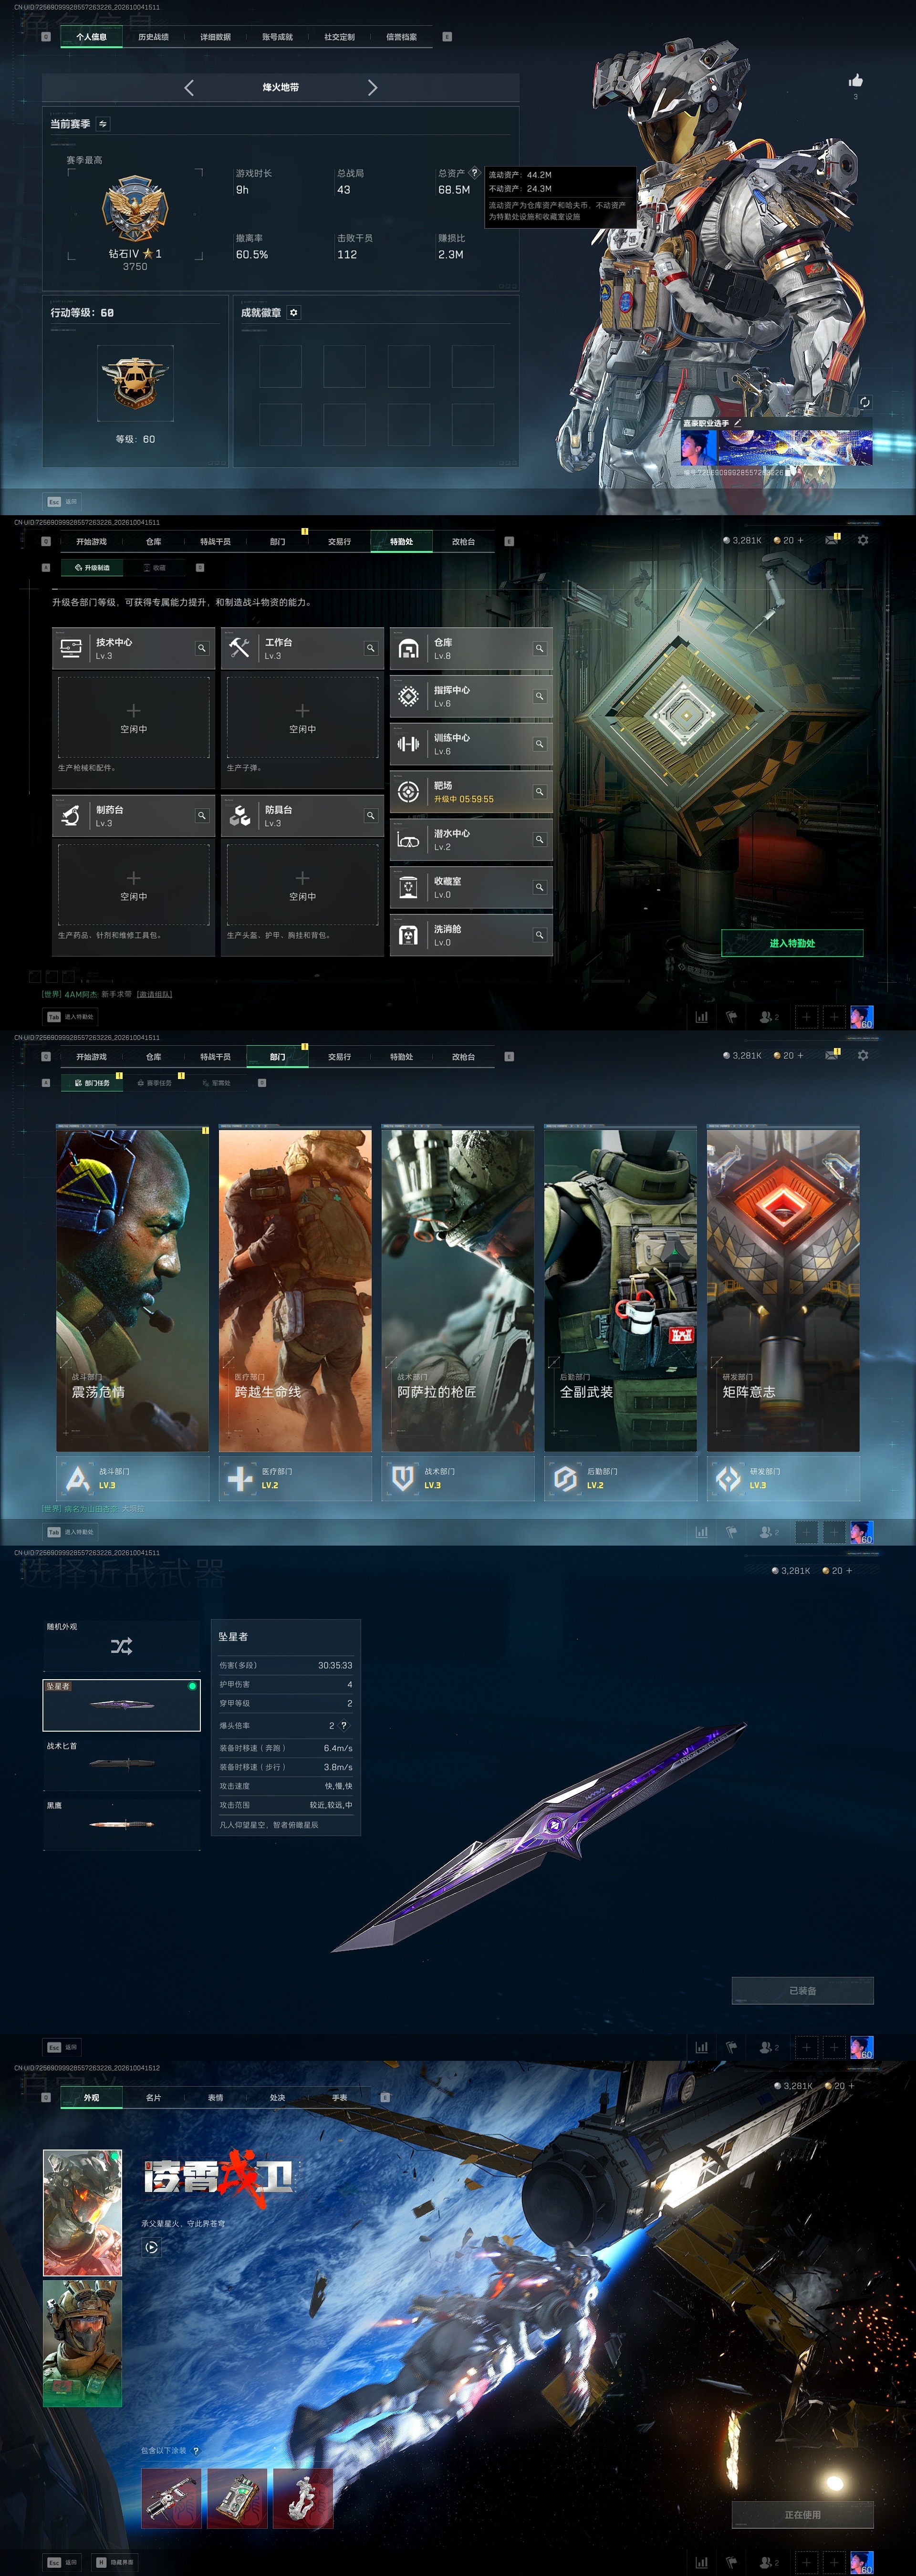Click the pencil edit icon beside the player title
The image size is (916, 2576).
[738, 422]
